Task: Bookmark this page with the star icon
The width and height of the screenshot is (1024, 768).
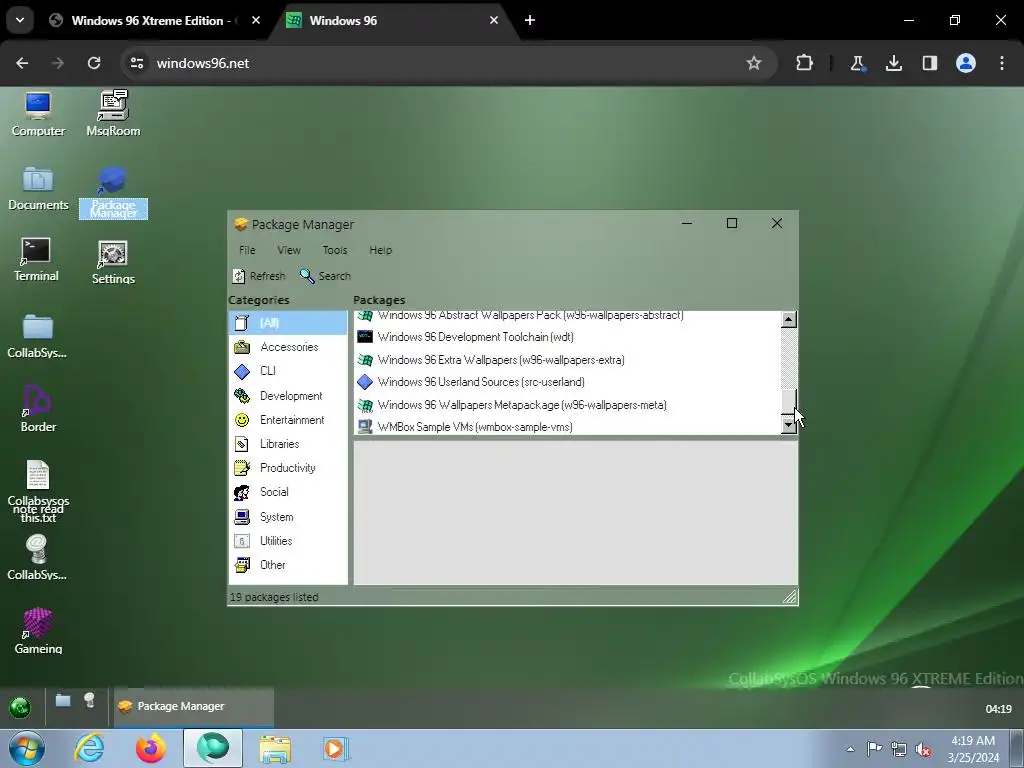Action: 754,63
